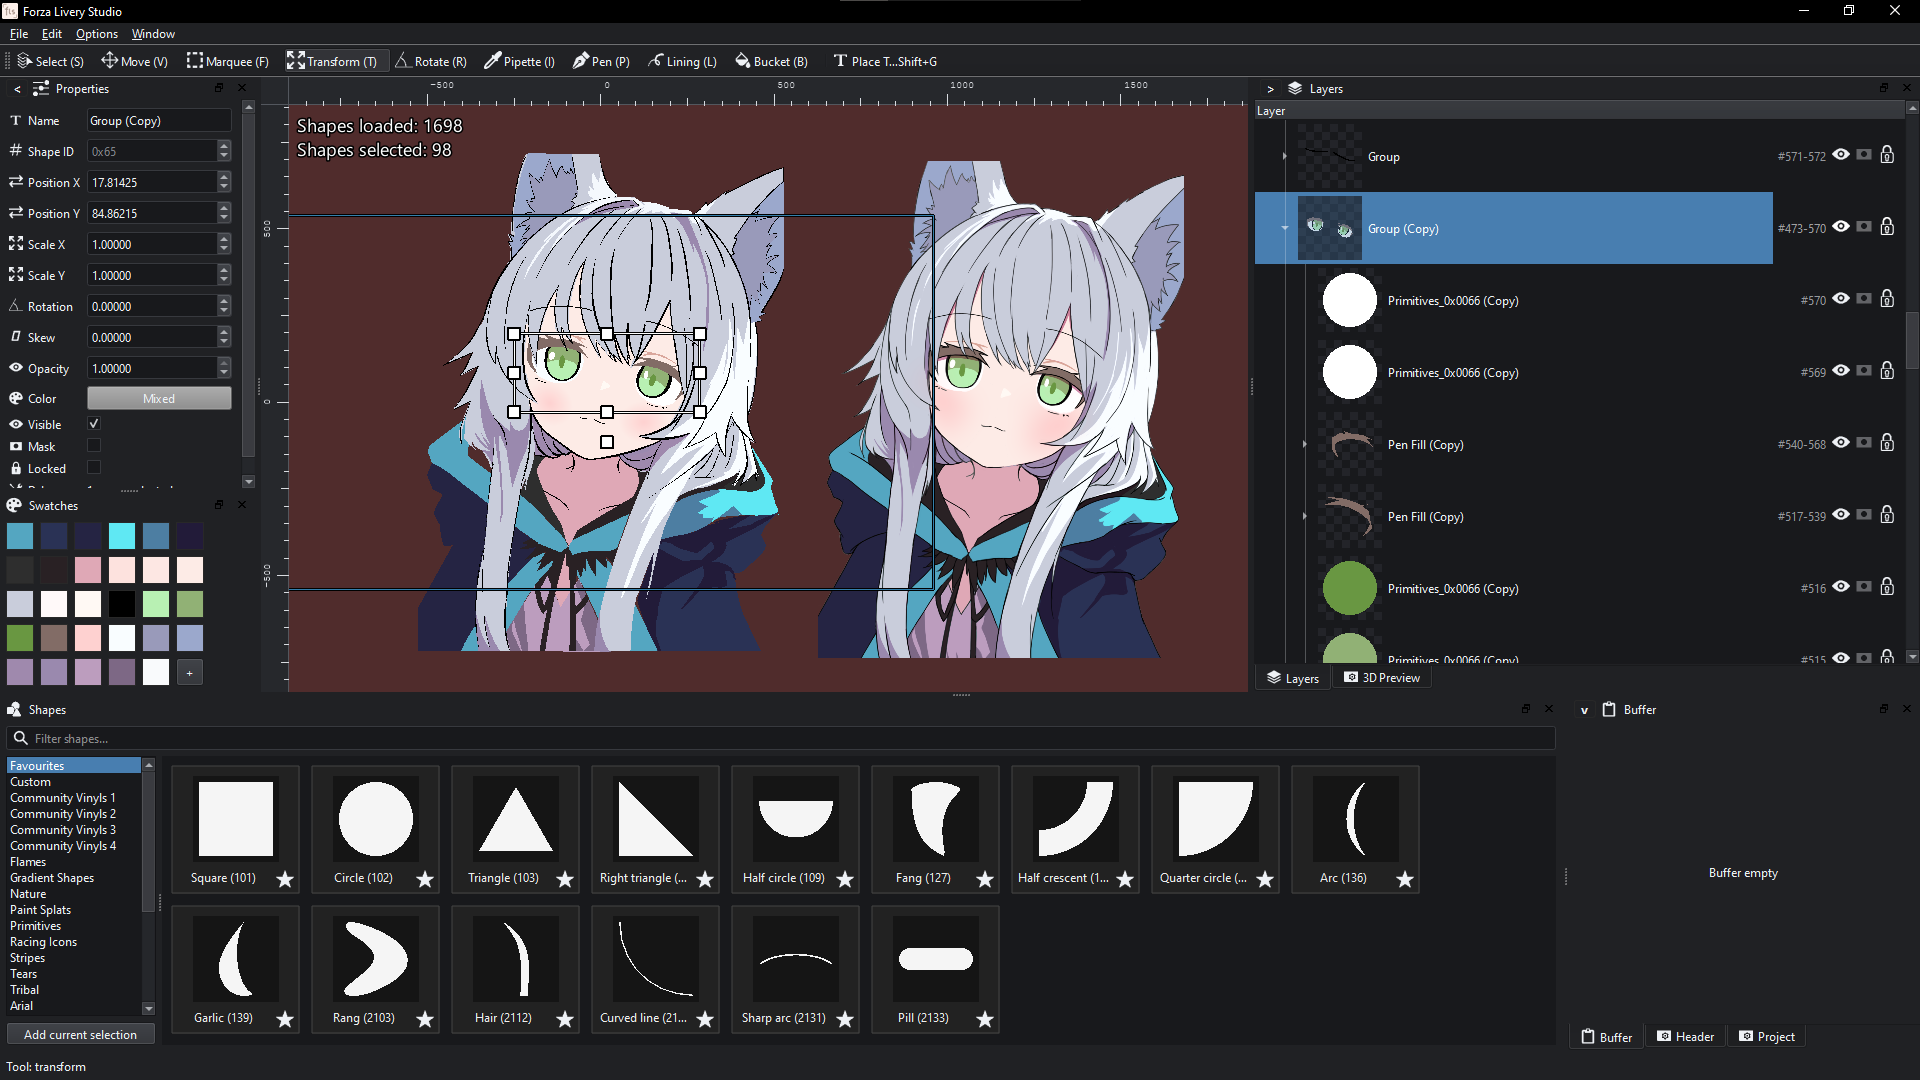Open the Options menu
The width and height of the screenshot is (1920, 1080).
[97, 34]
